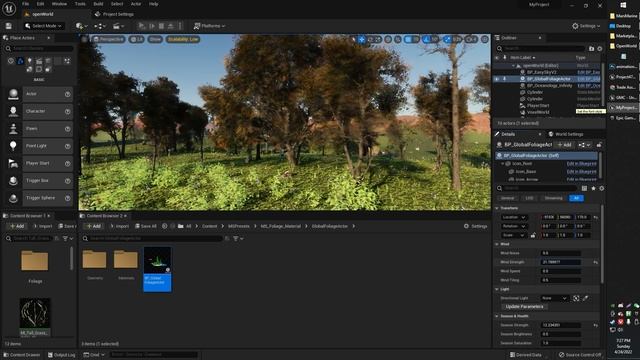Open the Select Mode dropdown
The width and height of the screenshot is (640, 360).
coord(43,26)
